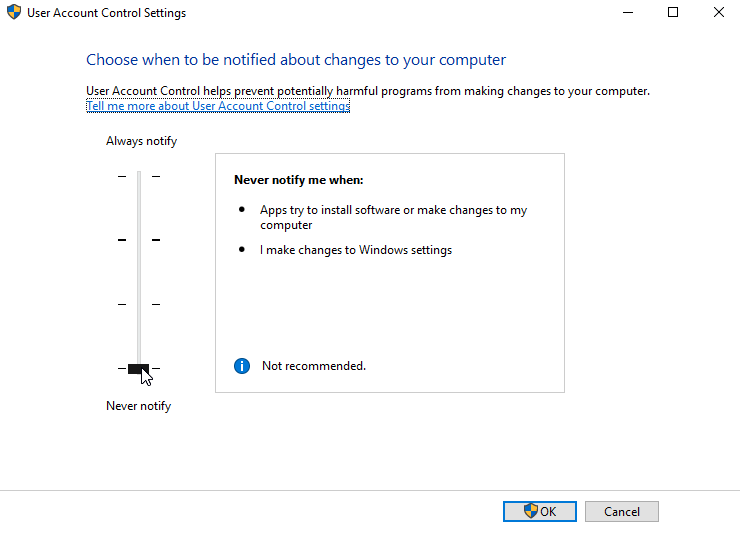This screenshot has width=740, height=544.
Task: Click the shield icon on the OK button
Action: 530,511
